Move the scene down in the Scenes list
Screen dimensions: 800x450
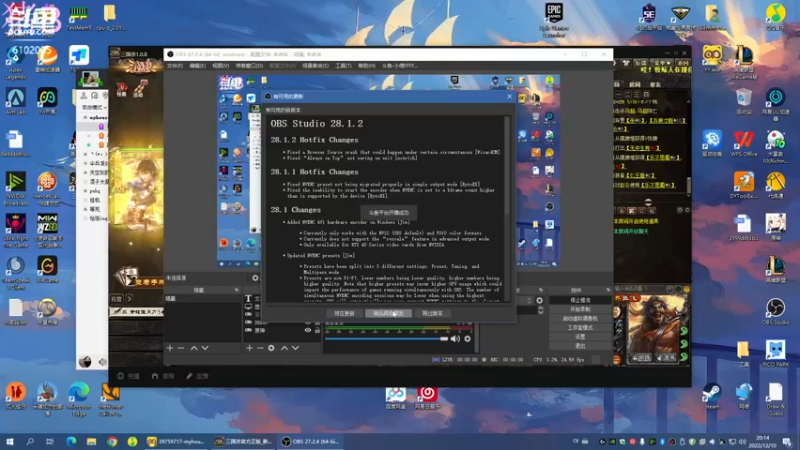point(205,348)
